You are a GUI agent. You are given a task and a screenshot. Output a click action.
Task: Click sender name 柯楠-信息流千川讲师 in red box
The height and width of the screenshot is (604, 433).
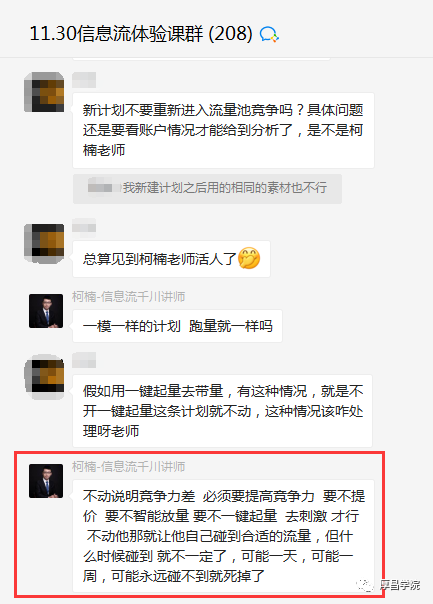tap(128, 467)
